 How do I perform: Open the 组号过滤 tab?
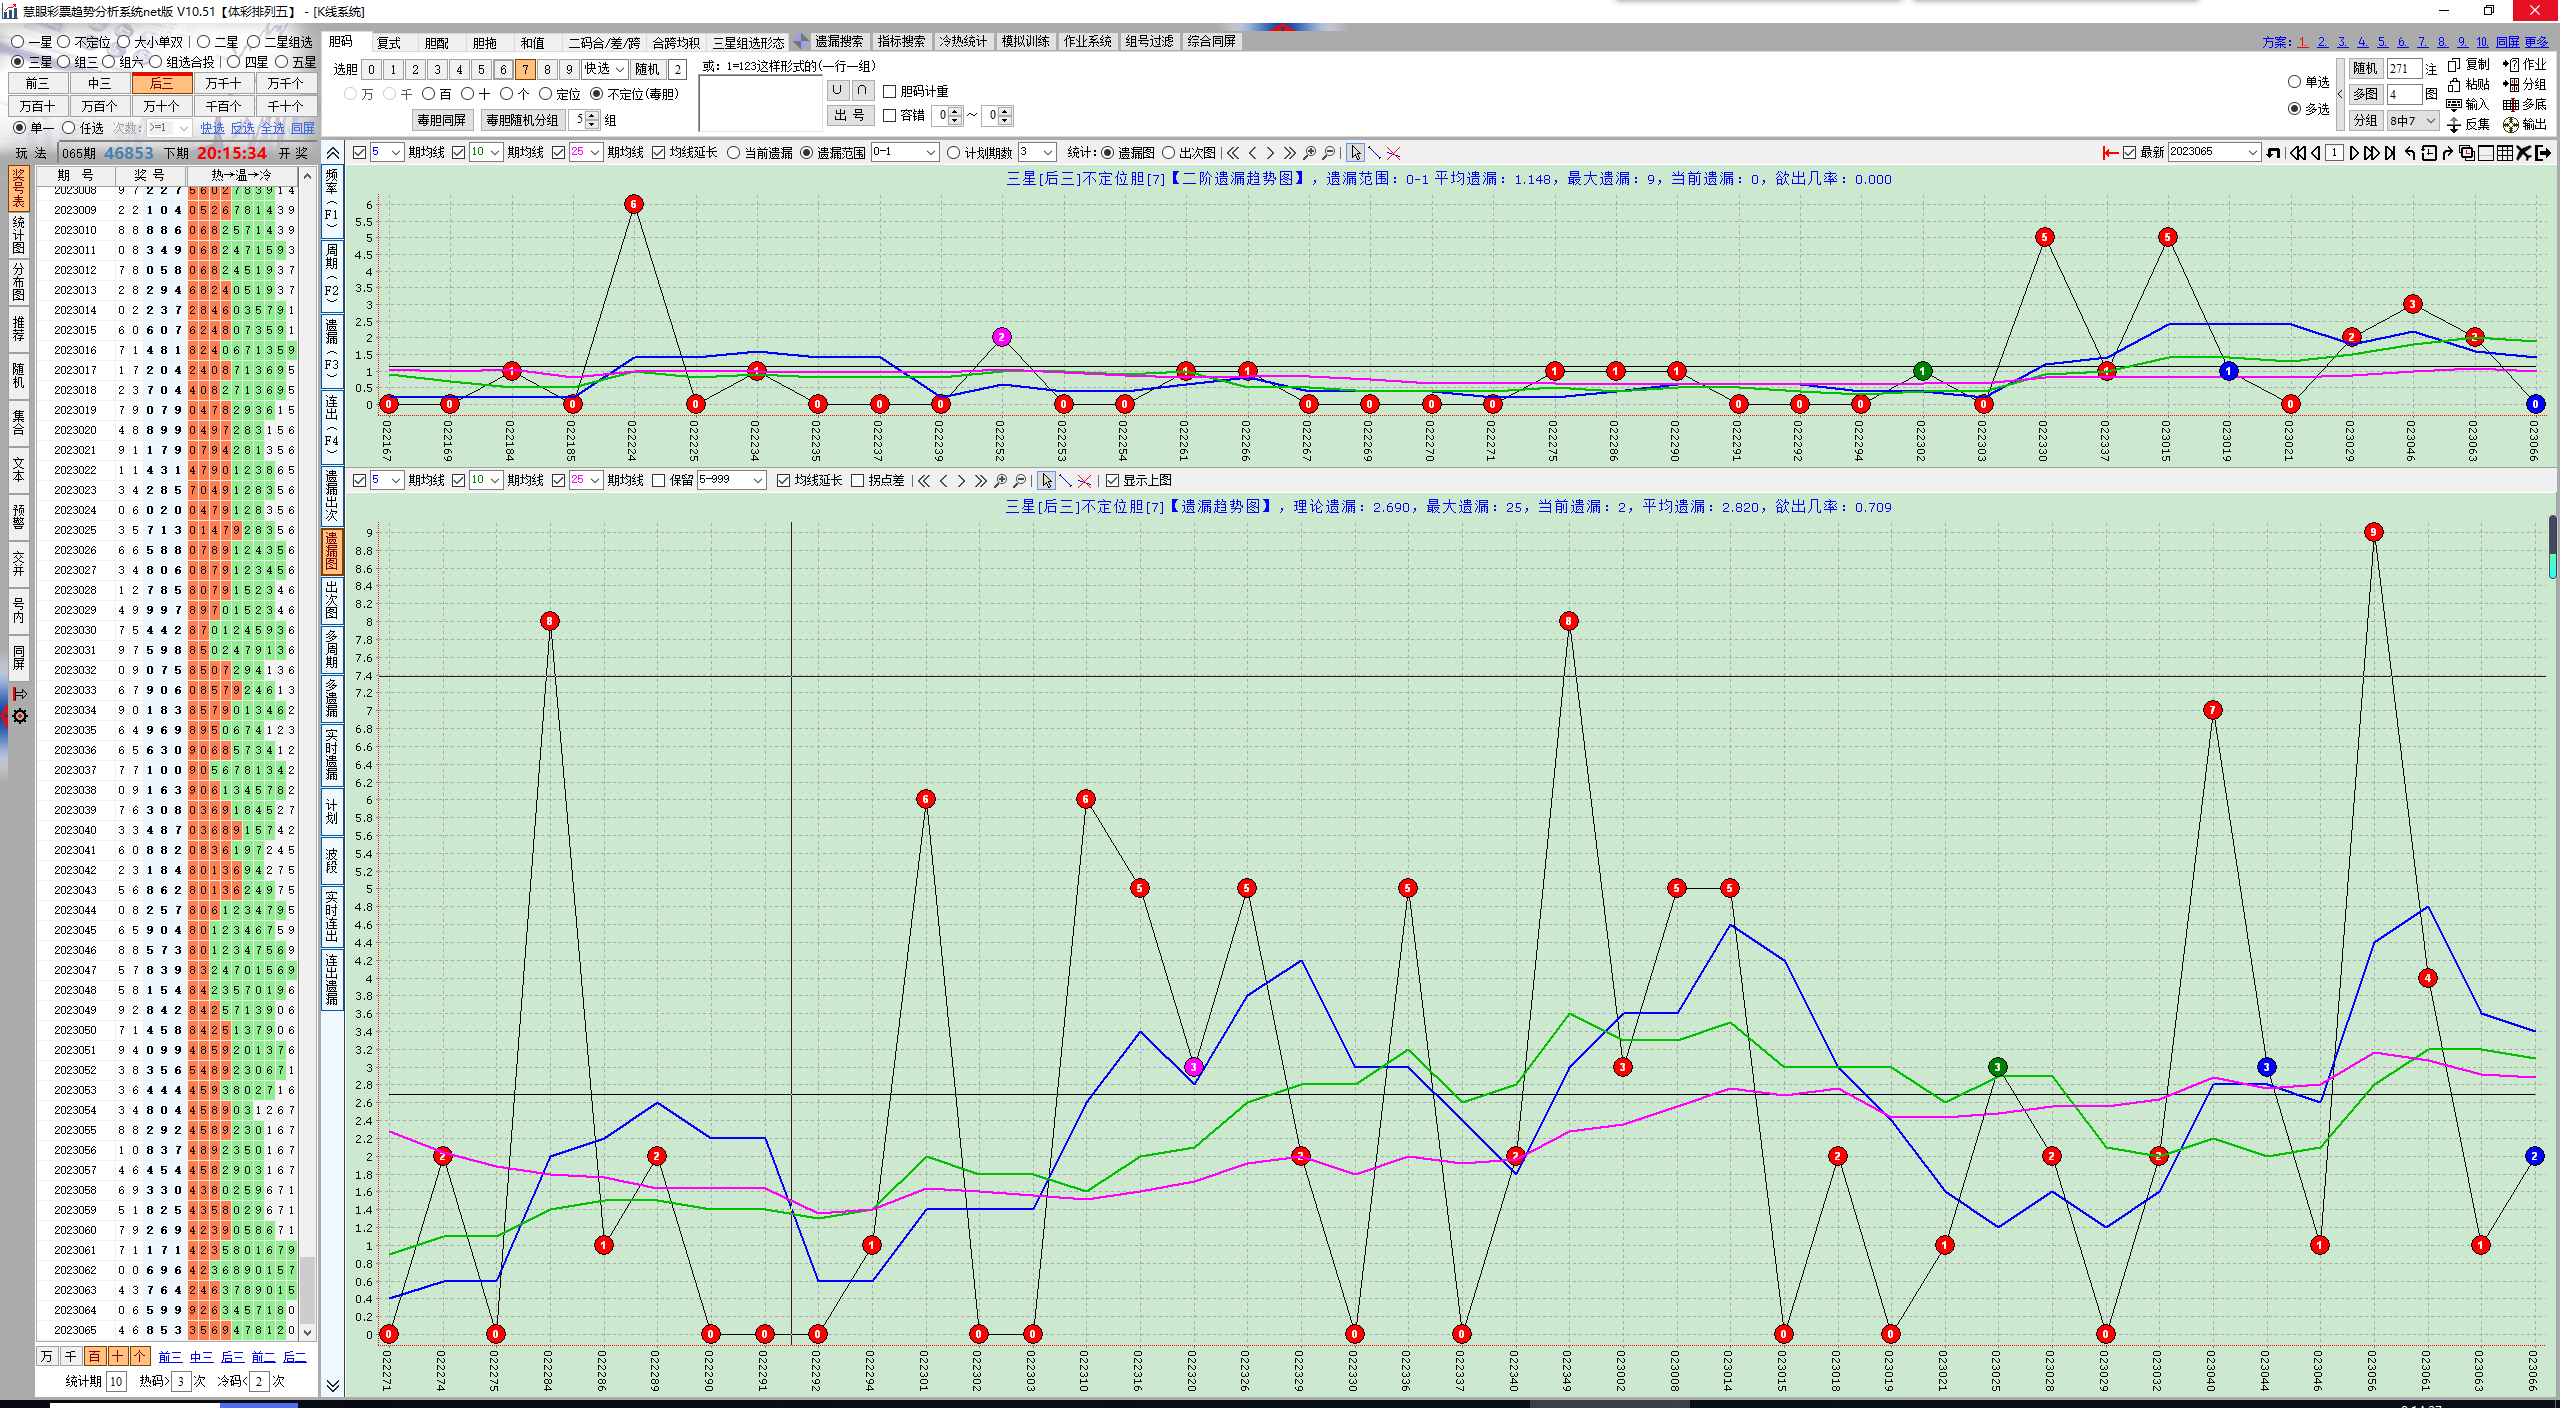click(x=1150, y=42)
